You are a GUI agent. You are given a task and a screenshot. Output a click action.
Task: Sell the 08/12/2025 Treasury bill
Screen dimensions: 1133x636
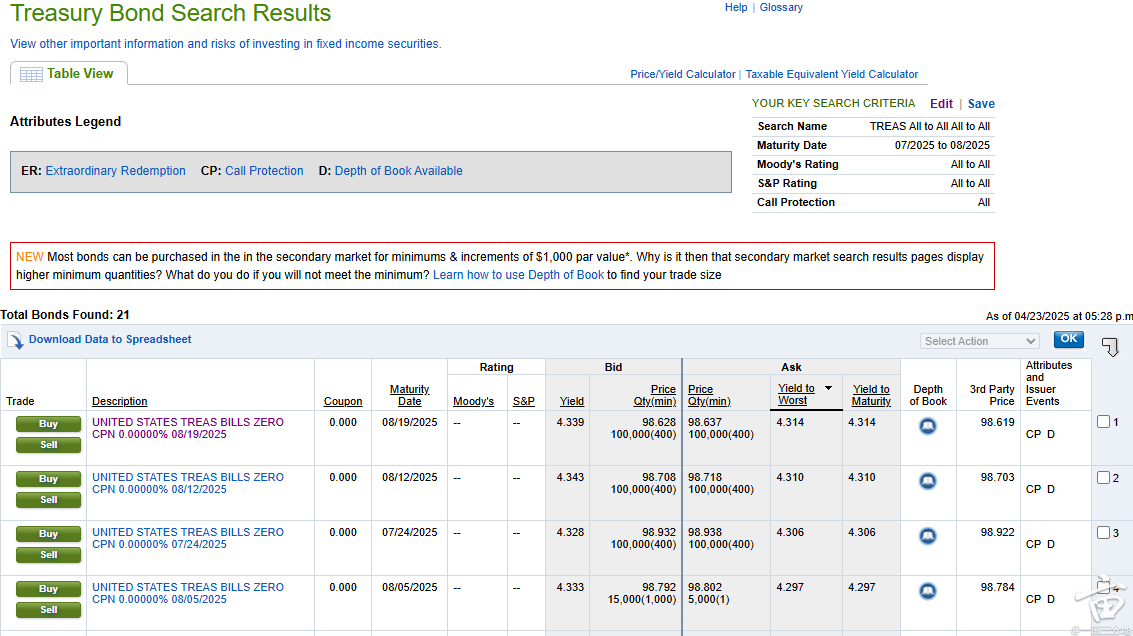click(x=48, y=500)
